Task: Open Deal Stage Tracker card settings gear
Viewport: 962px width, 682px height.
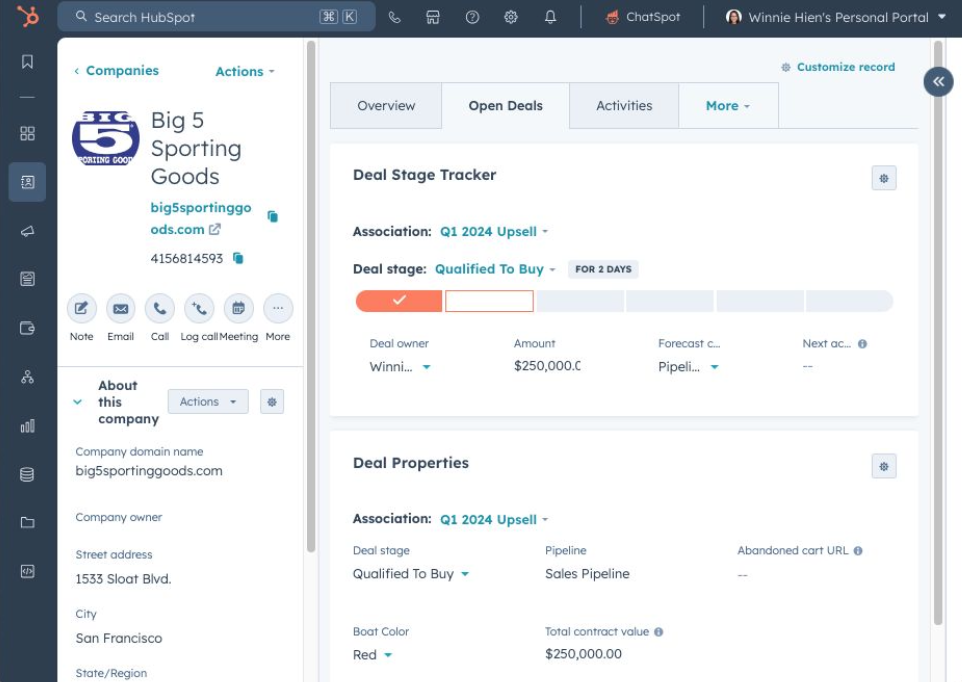Action: (x=883, y=178)
